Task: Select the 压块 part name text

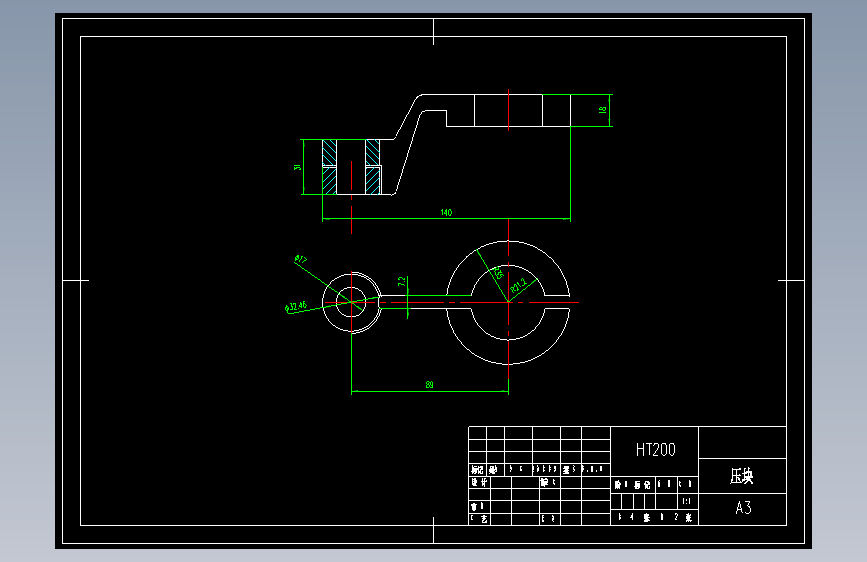Action: pos(741,476)
